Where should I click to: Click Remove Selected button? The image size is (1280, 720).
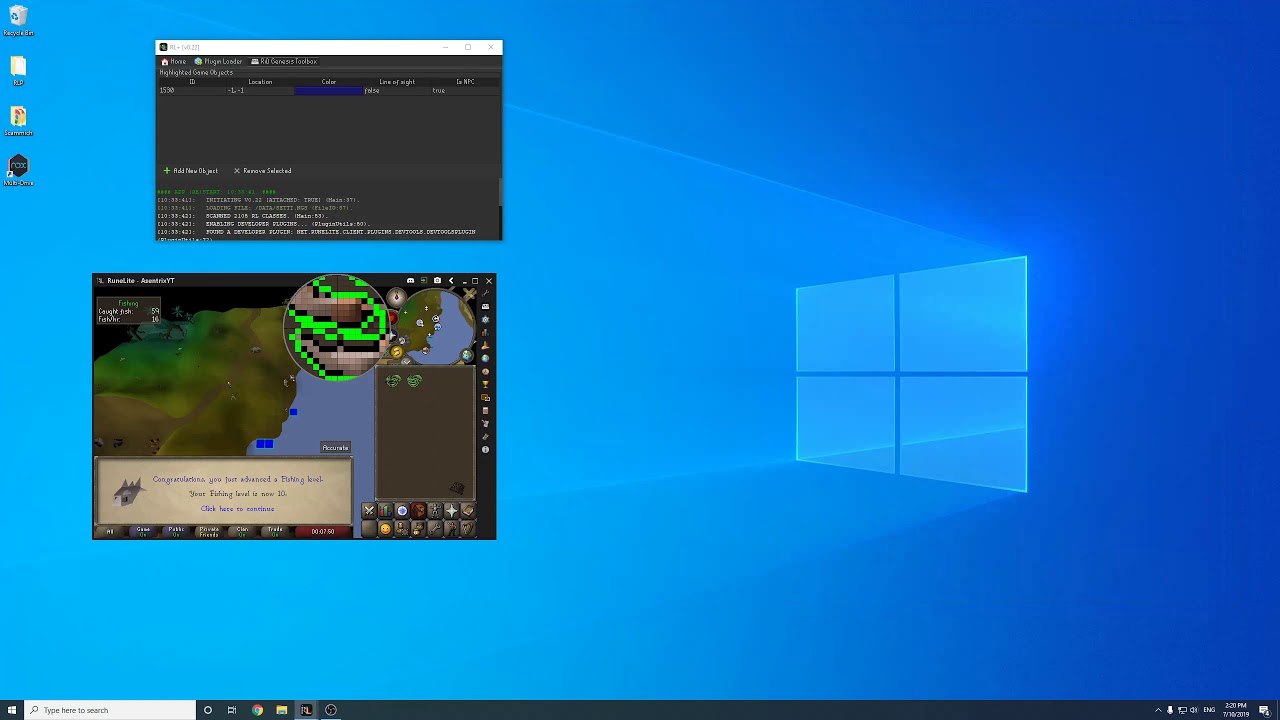click(262, 171)
